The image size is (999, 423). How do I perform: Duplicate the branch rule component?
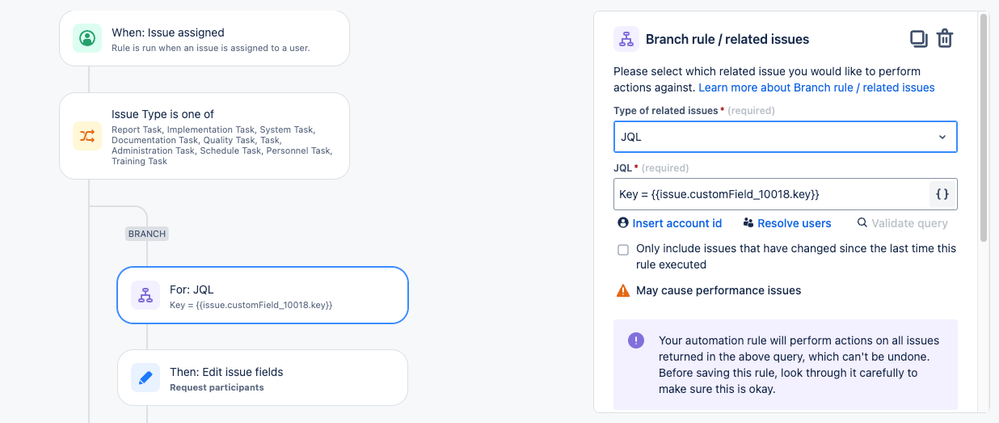[x=918, y=39]
